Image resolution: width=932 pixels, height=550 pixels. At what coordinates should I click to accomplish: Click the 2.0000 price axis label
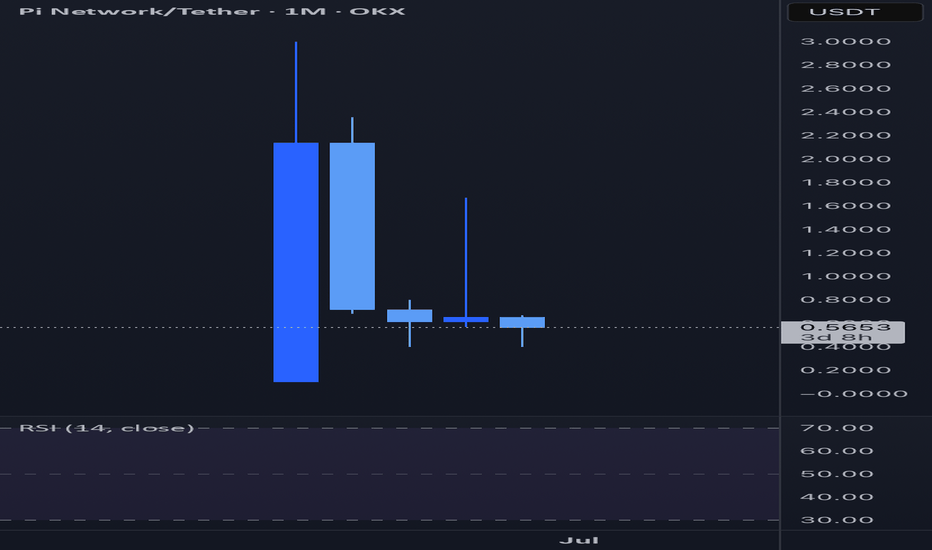click(846, 159)
